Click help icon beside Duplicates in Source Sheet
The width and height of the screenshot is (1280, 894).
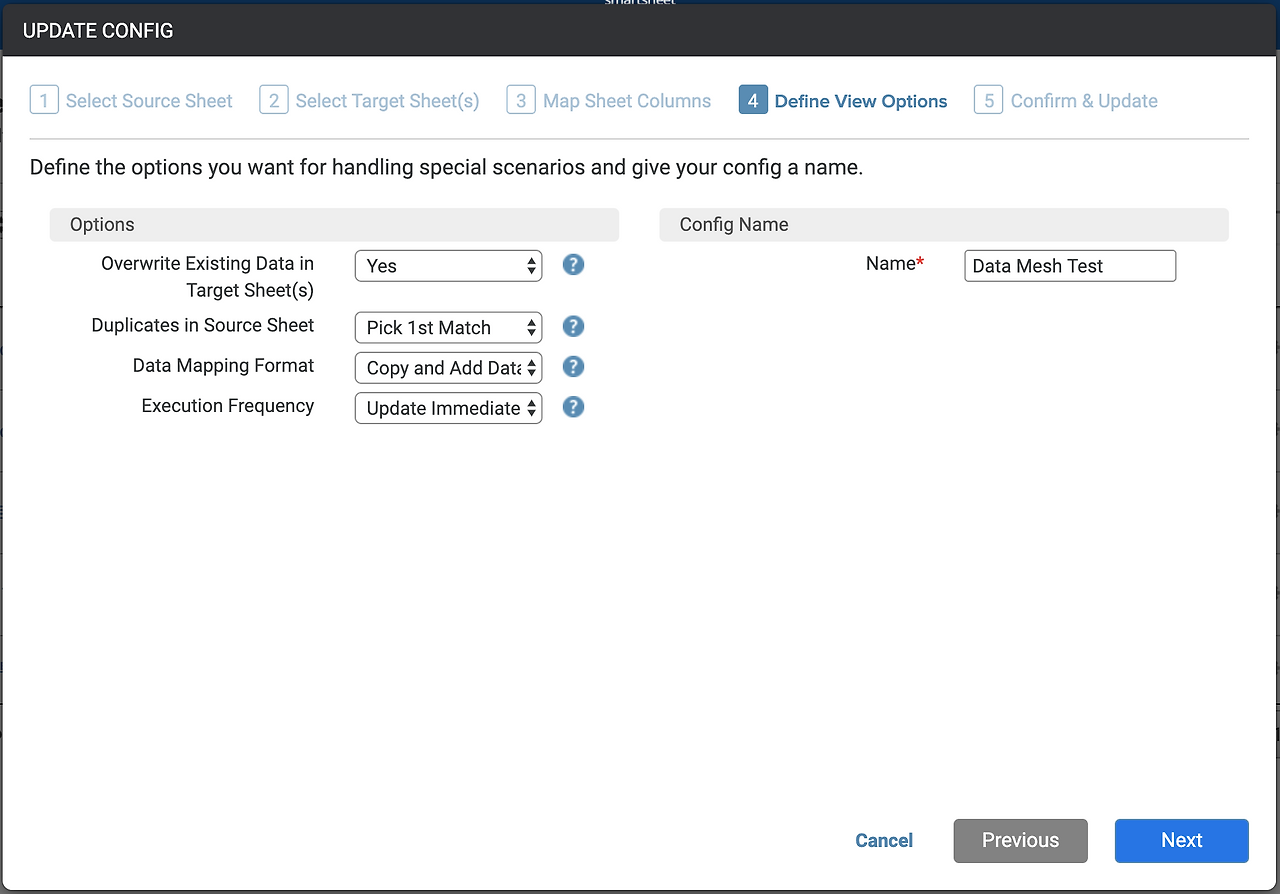click(573, 326)
